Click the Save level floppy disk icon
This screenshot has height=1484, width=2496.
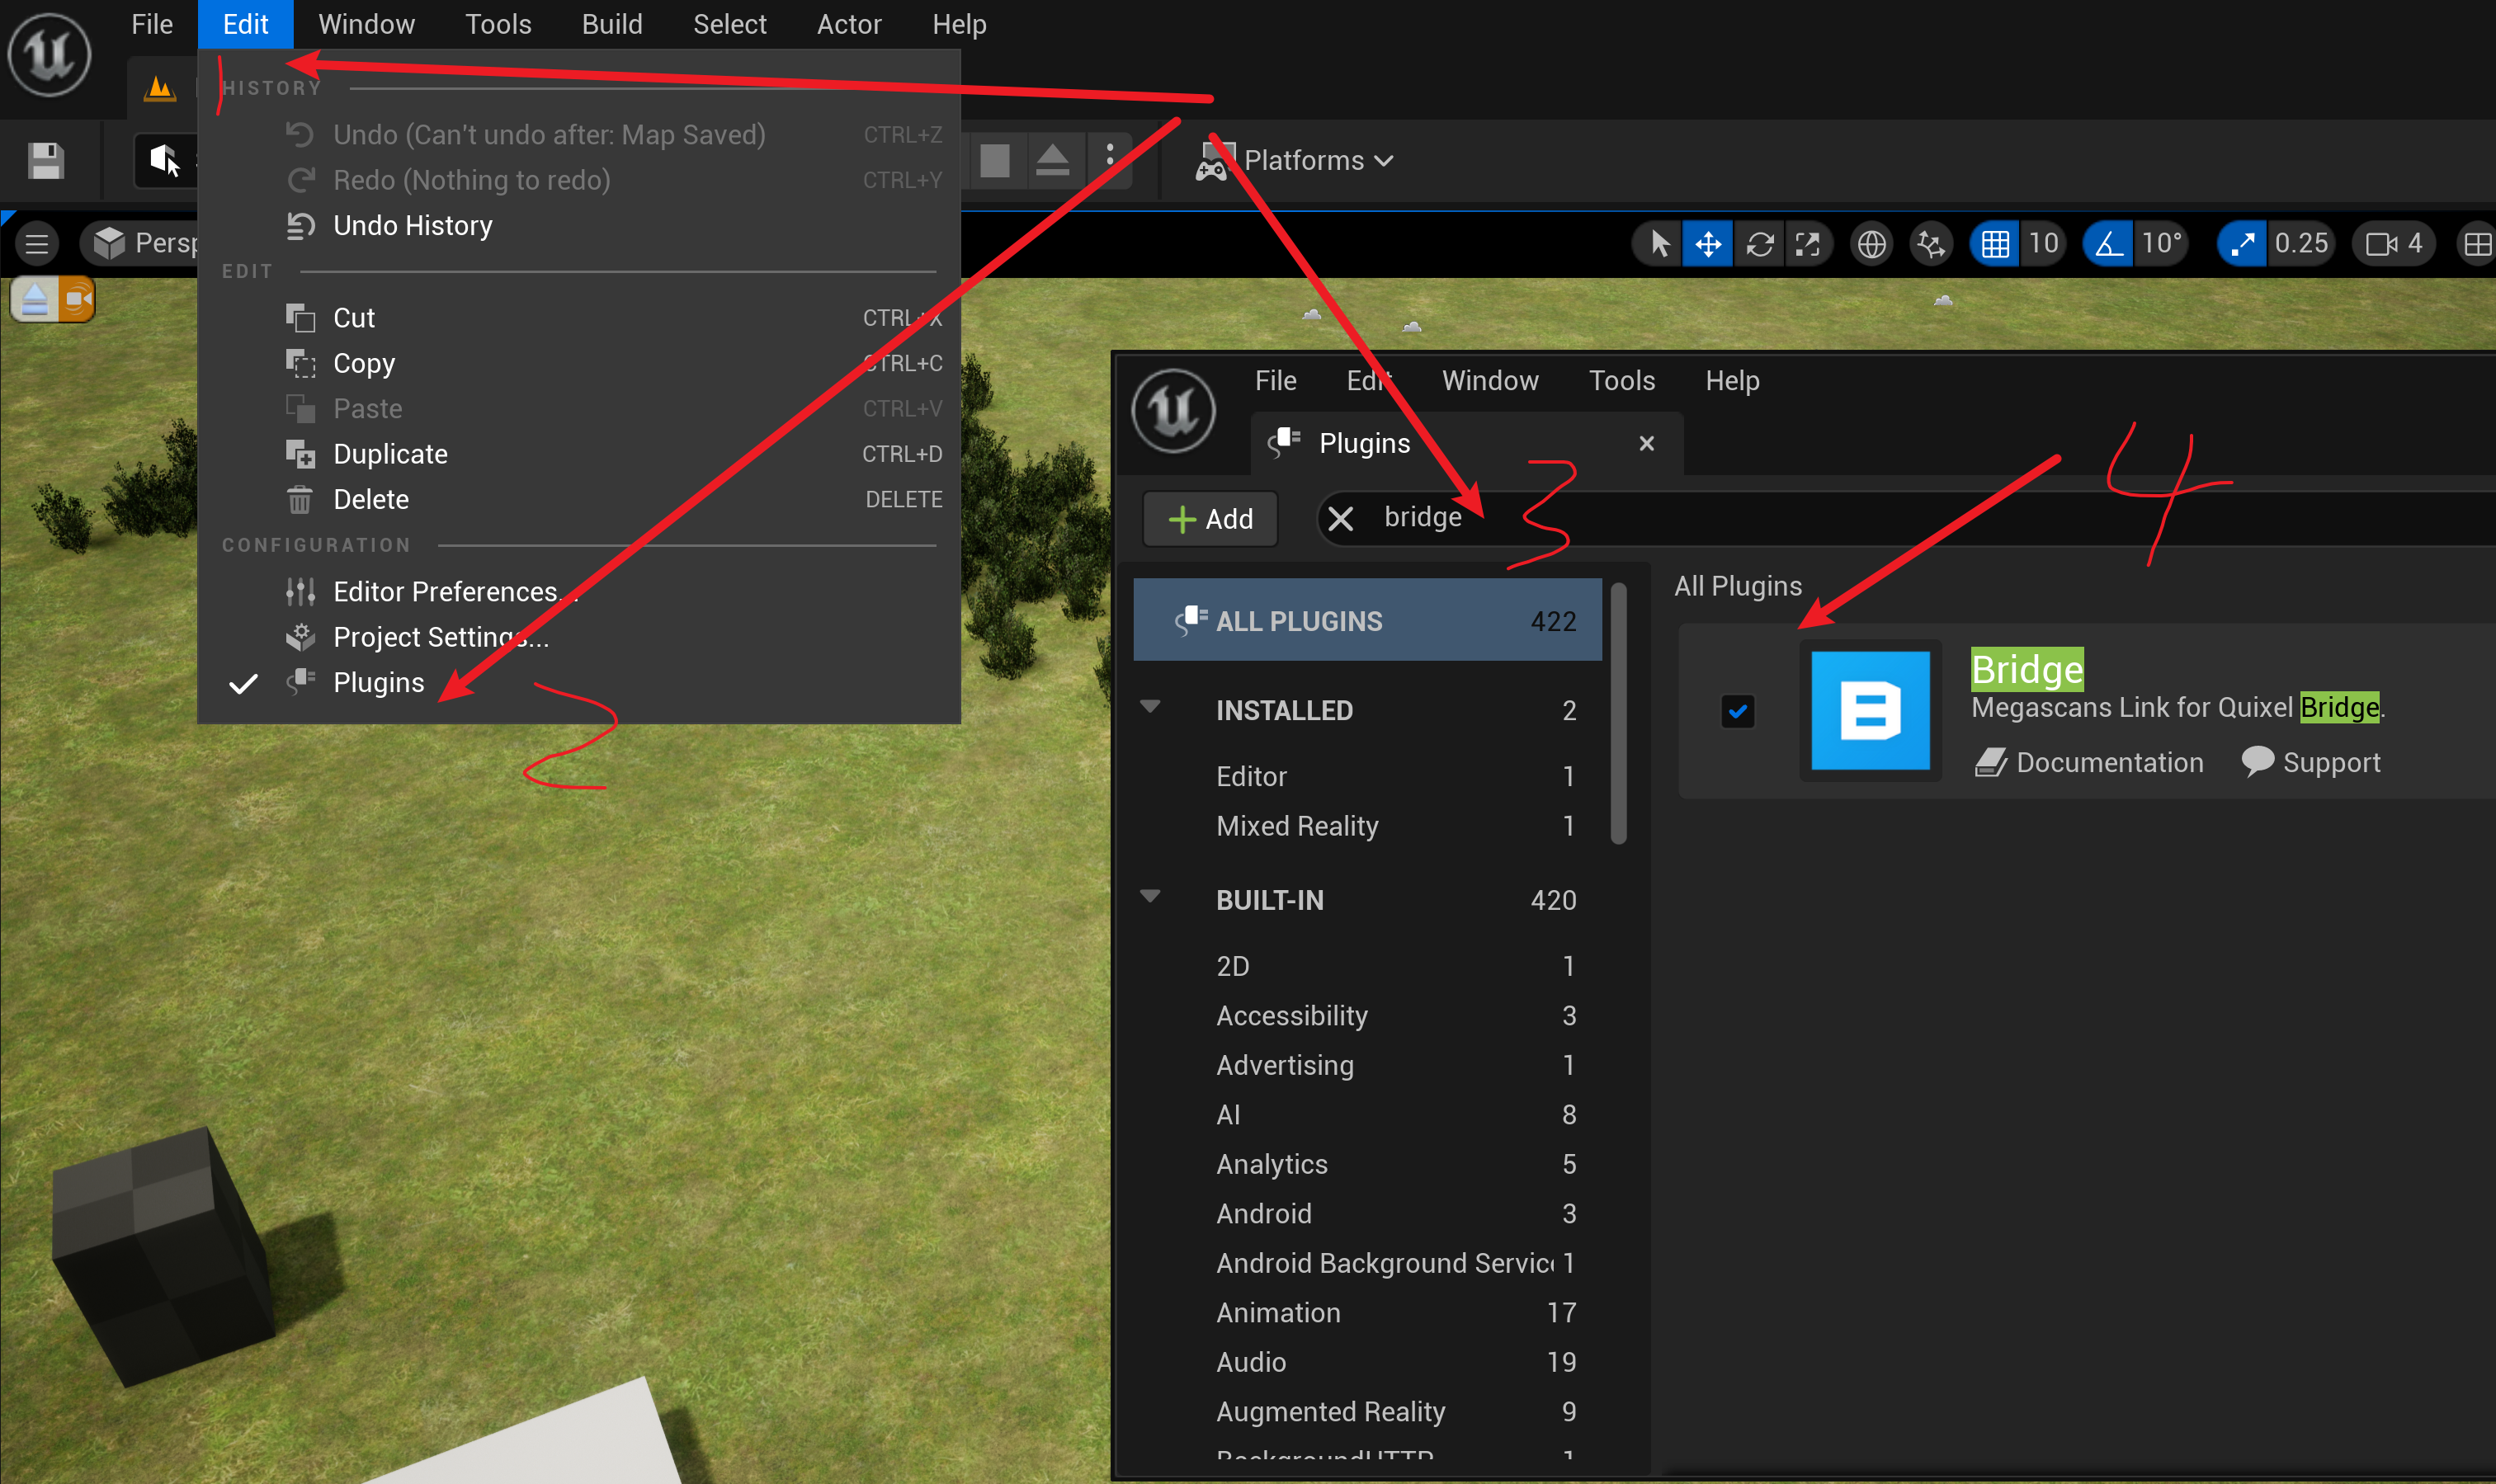(45, 161)
